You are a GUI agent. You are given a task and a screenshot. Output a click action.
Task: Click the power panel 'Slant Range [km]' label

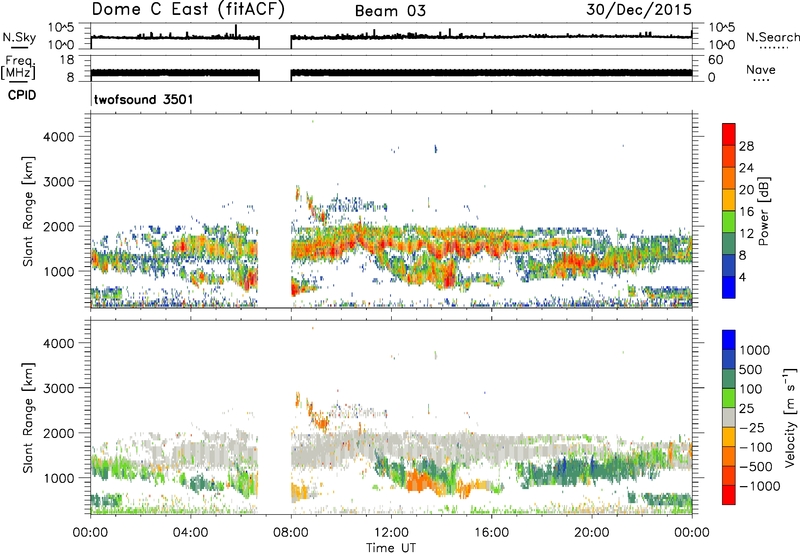(28, 211)
